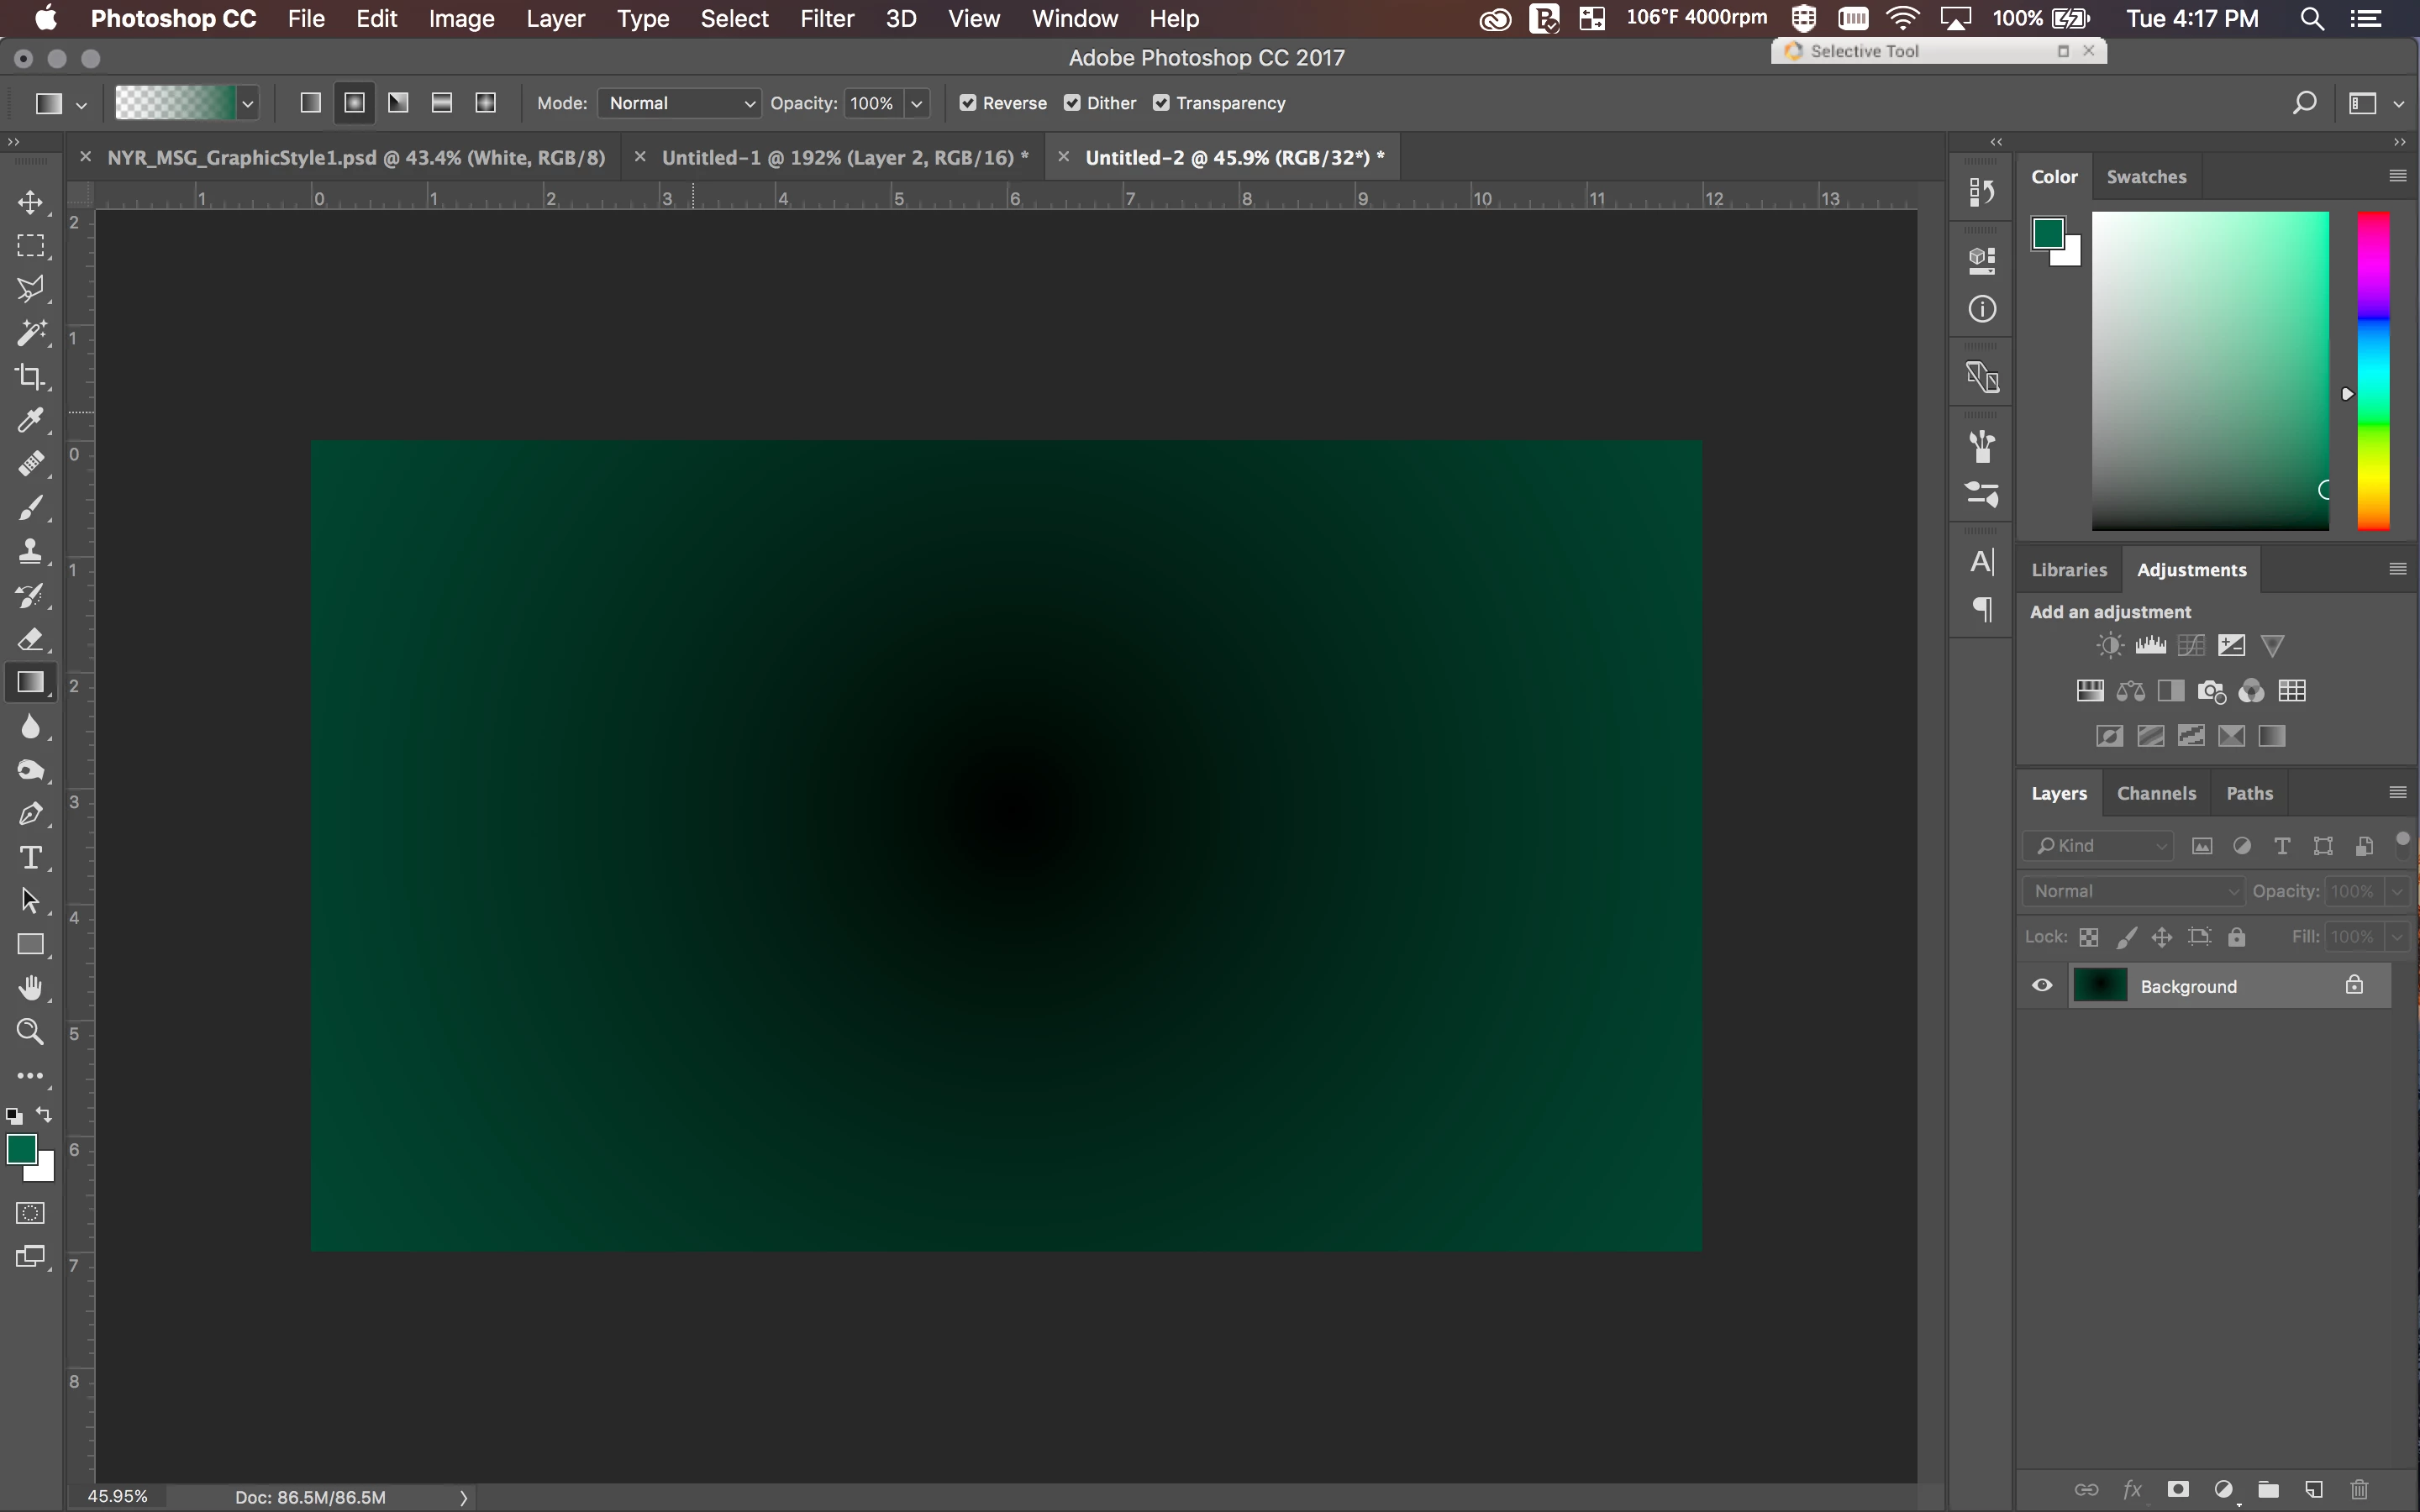Open the Filter menu
This screenshot has height=1512, width=2420.
coord(826,19)
